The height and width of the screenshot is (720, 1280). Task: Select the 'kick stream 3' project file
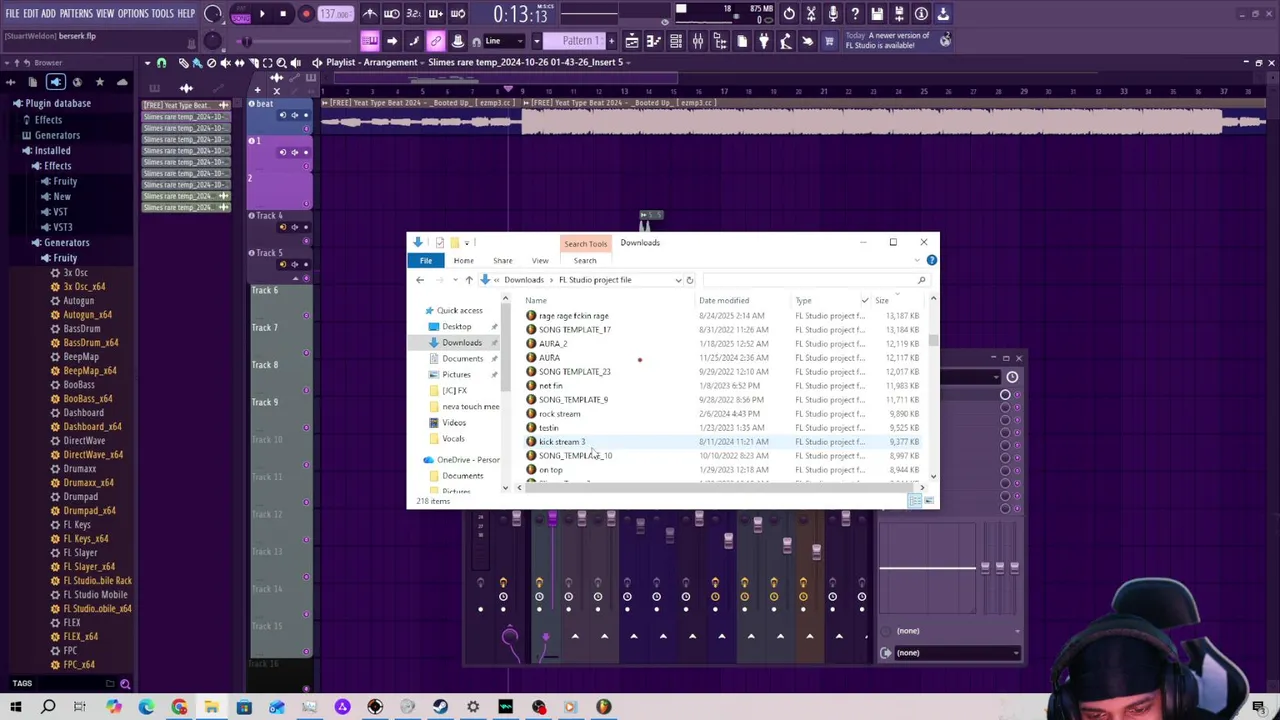[x=561, y=442]
